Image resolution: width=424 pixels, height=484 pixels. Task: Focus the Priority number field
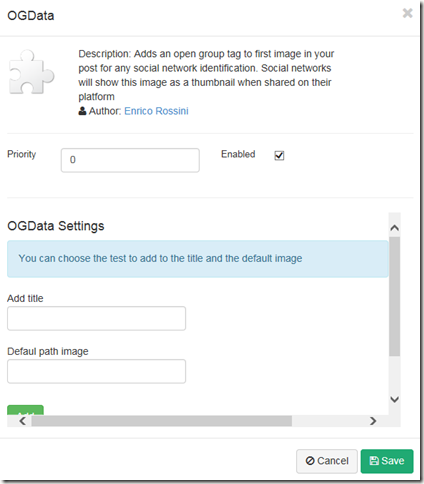point(130,160)
